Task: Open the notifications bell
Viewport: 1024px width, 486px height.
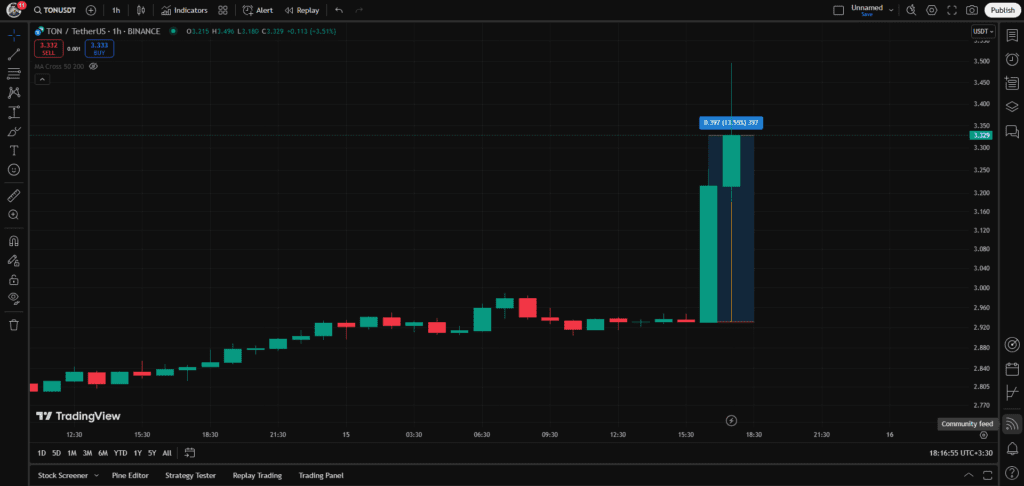Action: [x=1012, y=449]
